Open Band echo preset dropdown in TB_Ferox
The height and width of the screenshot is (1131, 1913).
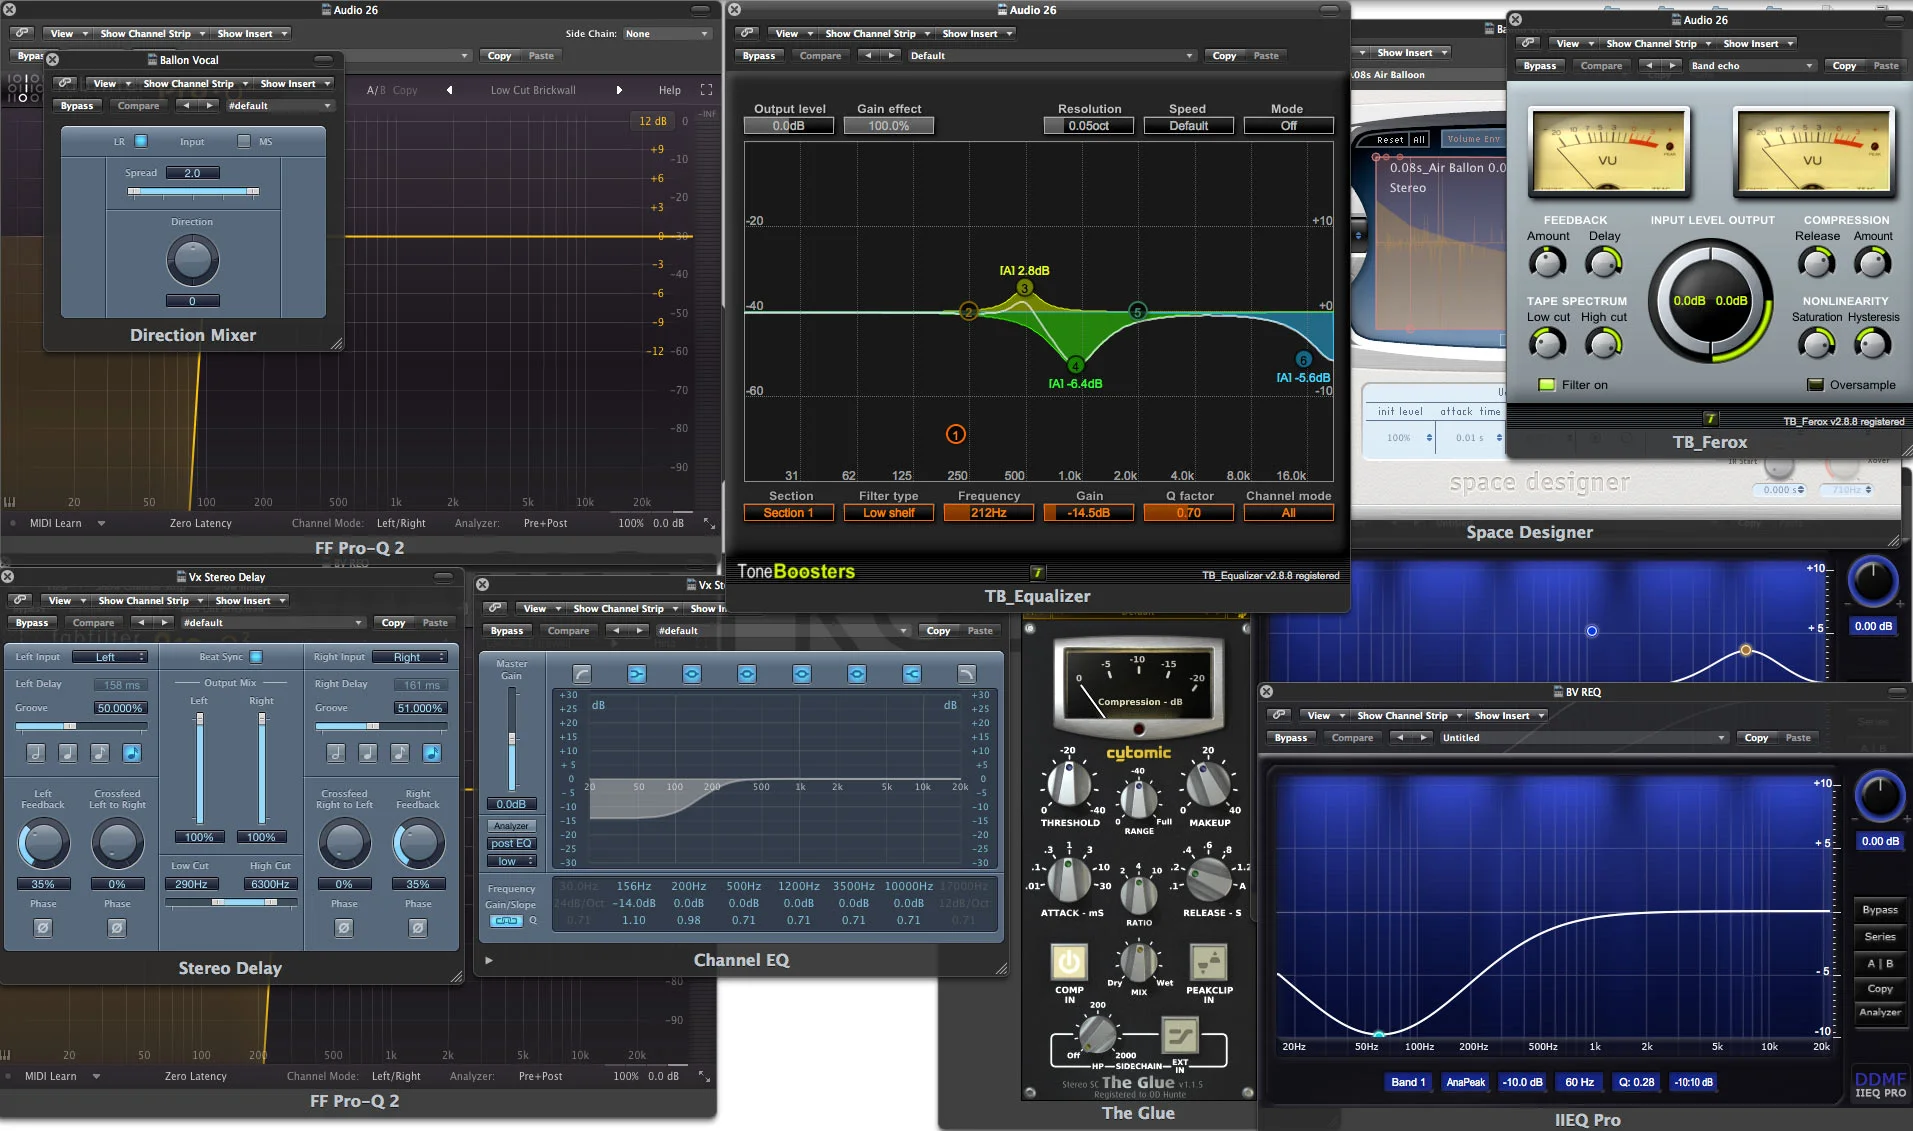coord(1752,66)
